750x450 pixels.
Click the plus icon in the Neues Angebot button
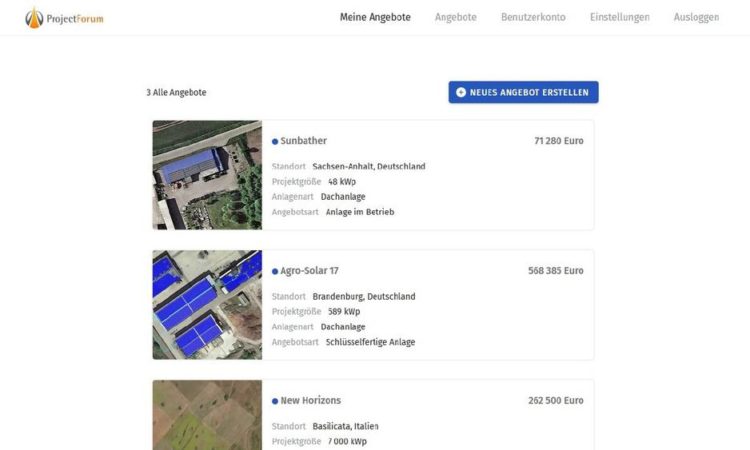[x=461, y=92]
